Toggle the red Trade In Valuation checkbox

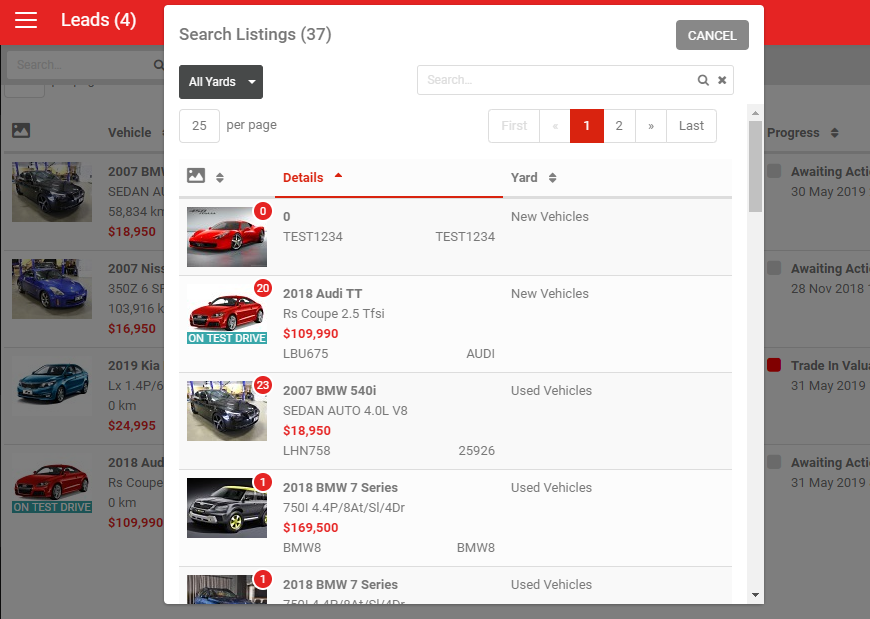[x=774, y=365]
